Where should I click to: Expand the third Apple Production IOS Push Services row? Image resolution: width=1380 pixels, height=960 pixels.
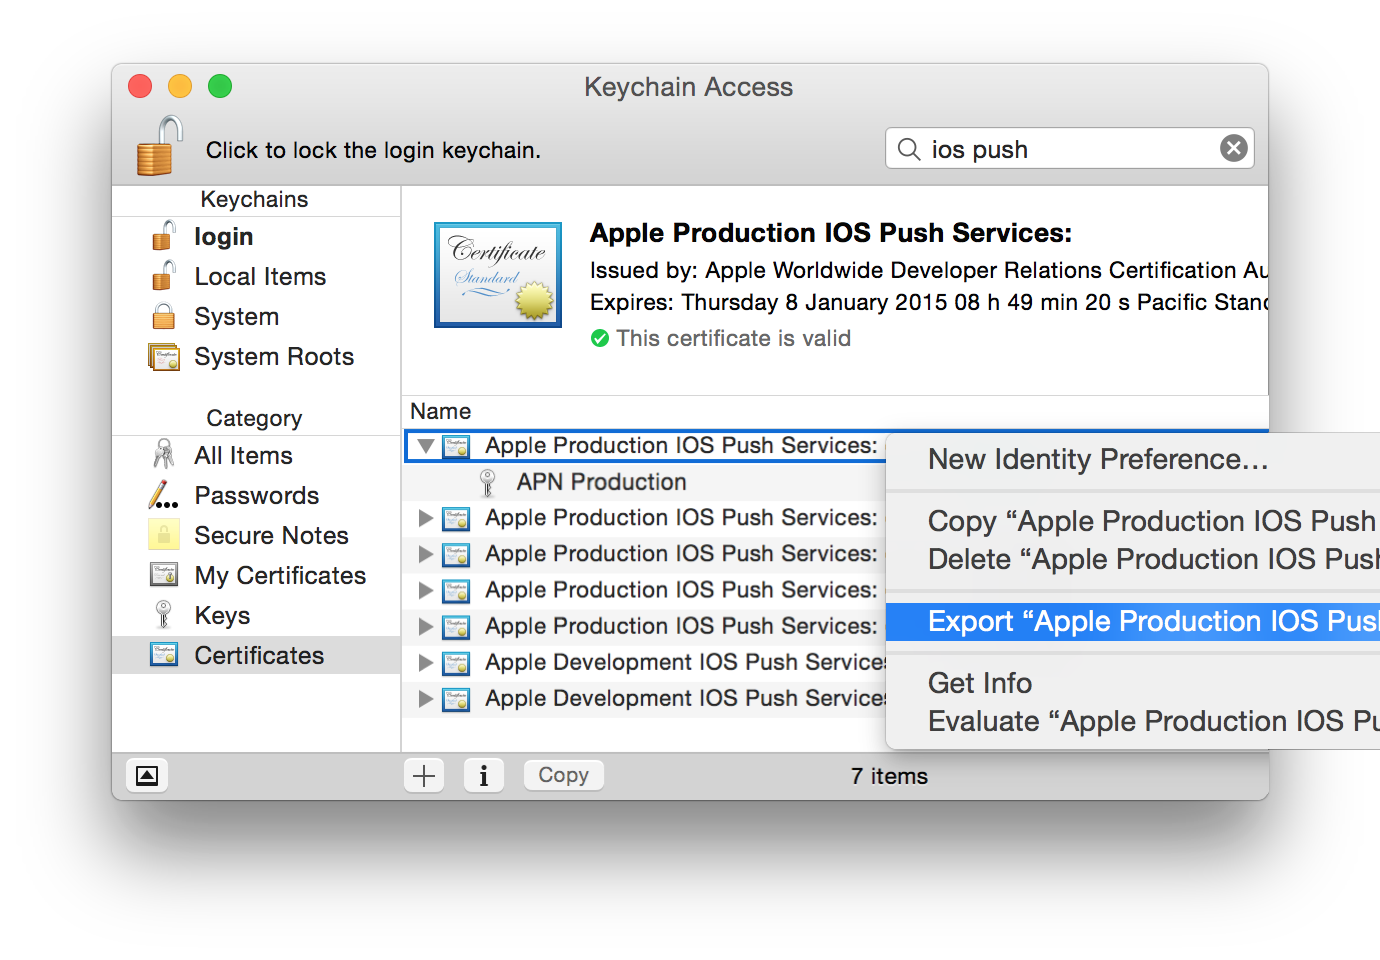[426, 554]
